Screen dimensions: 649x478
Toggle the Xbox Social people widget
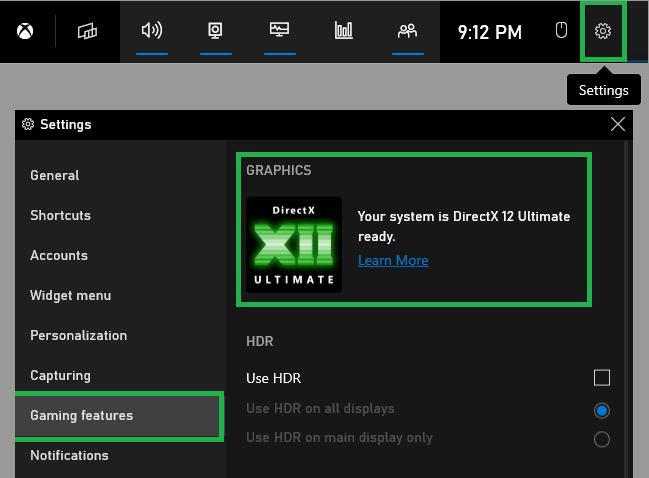408,31
